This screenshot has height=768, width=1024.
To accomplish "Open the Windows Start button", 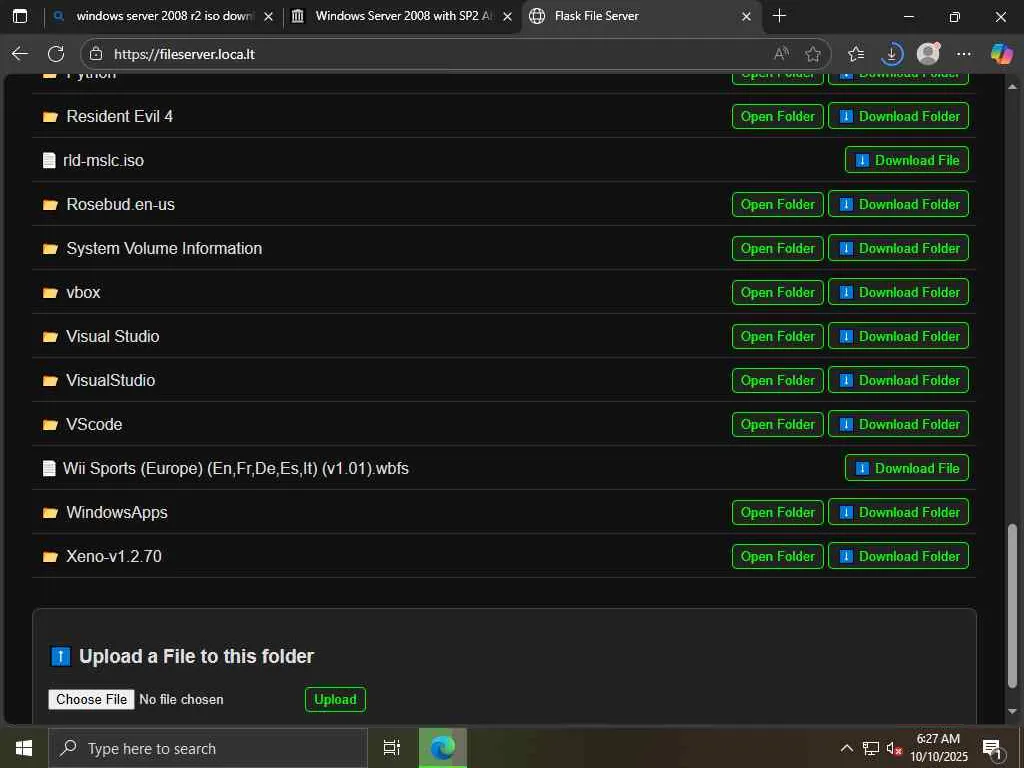I will click(x=24, y=748).
